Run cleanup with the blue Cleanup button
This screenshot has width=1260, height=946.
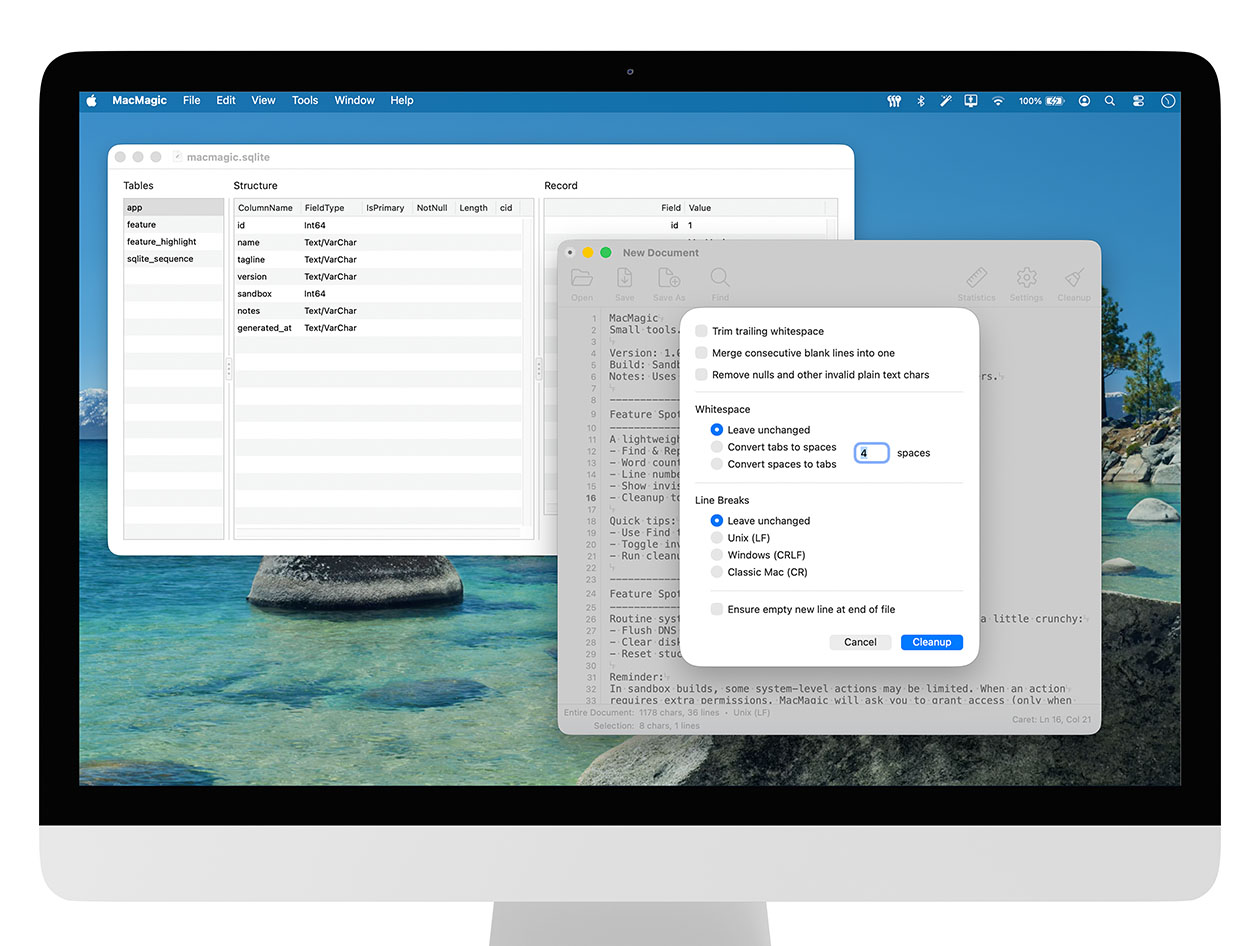coord(931,642)
